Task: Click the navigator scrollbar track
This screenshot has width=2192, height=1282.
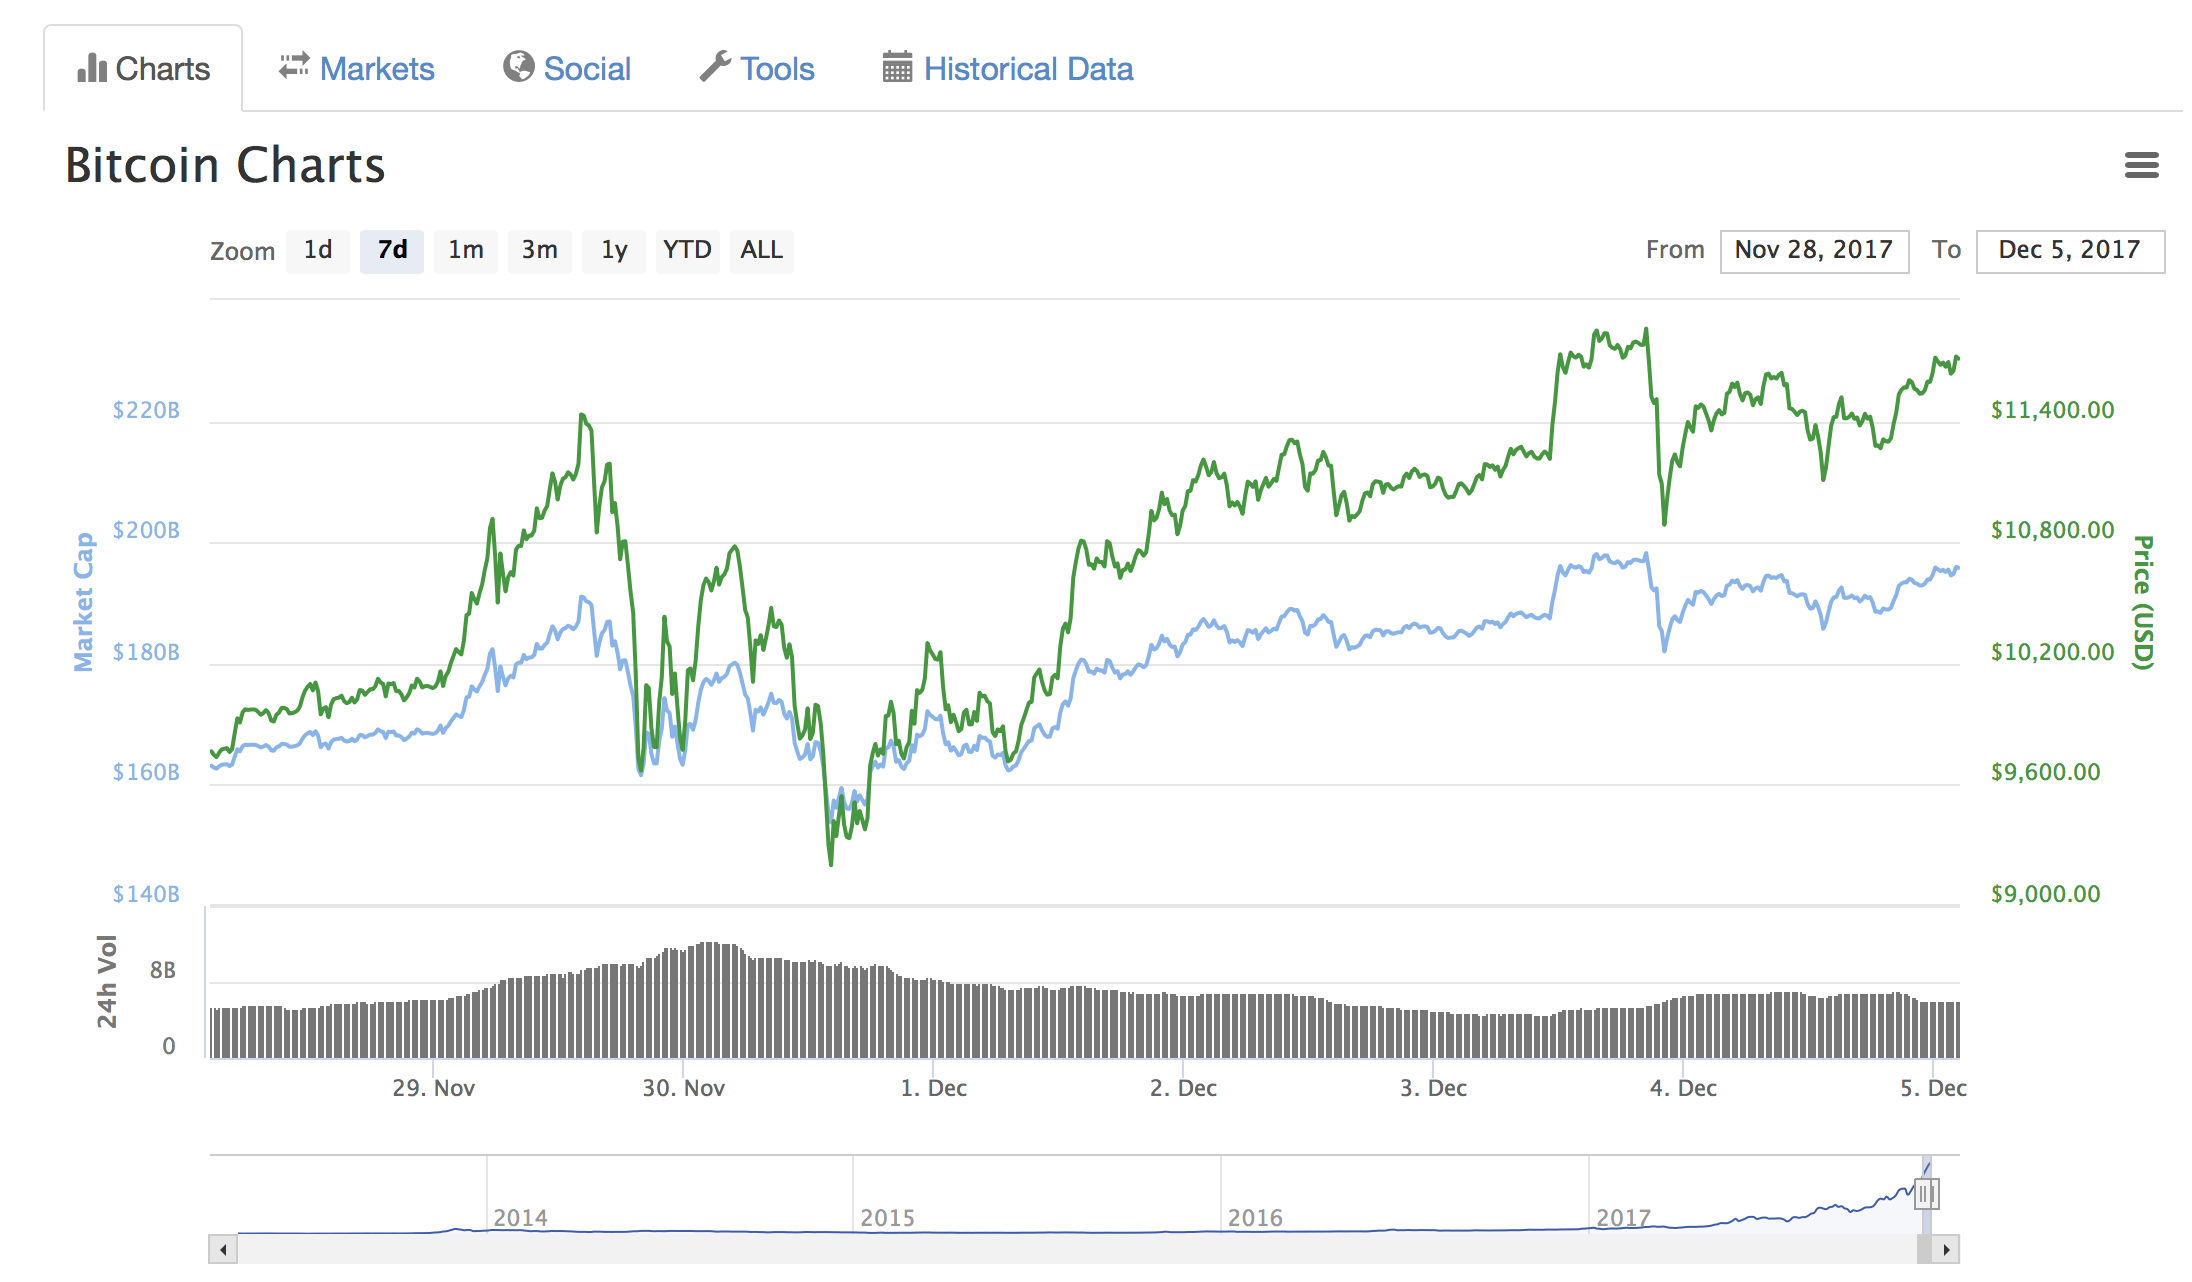Action: (x=1076, y=1249)
